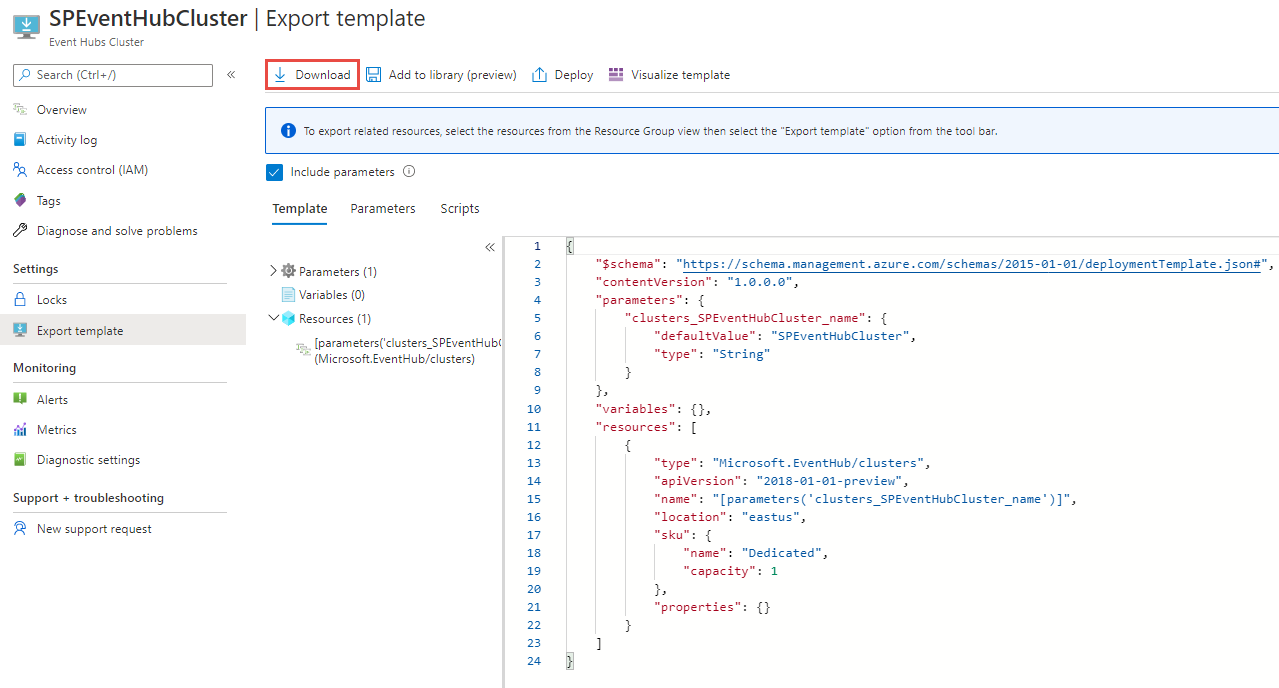Click Add to library (preview)
Viewport: 1279px width, 688px height.
coord(441,75)
